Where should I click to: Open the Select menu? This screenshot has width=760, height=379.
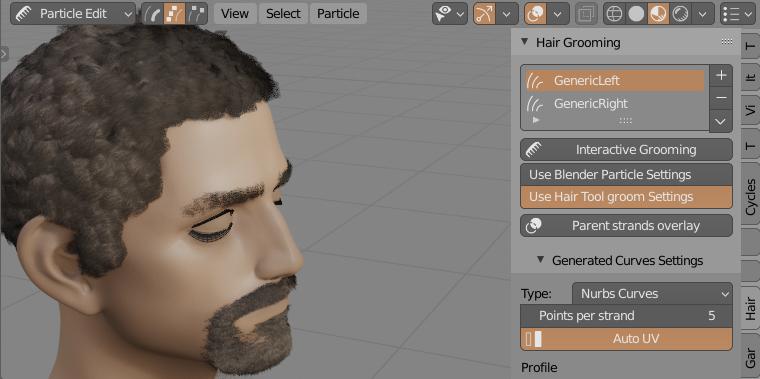[283, 14]
